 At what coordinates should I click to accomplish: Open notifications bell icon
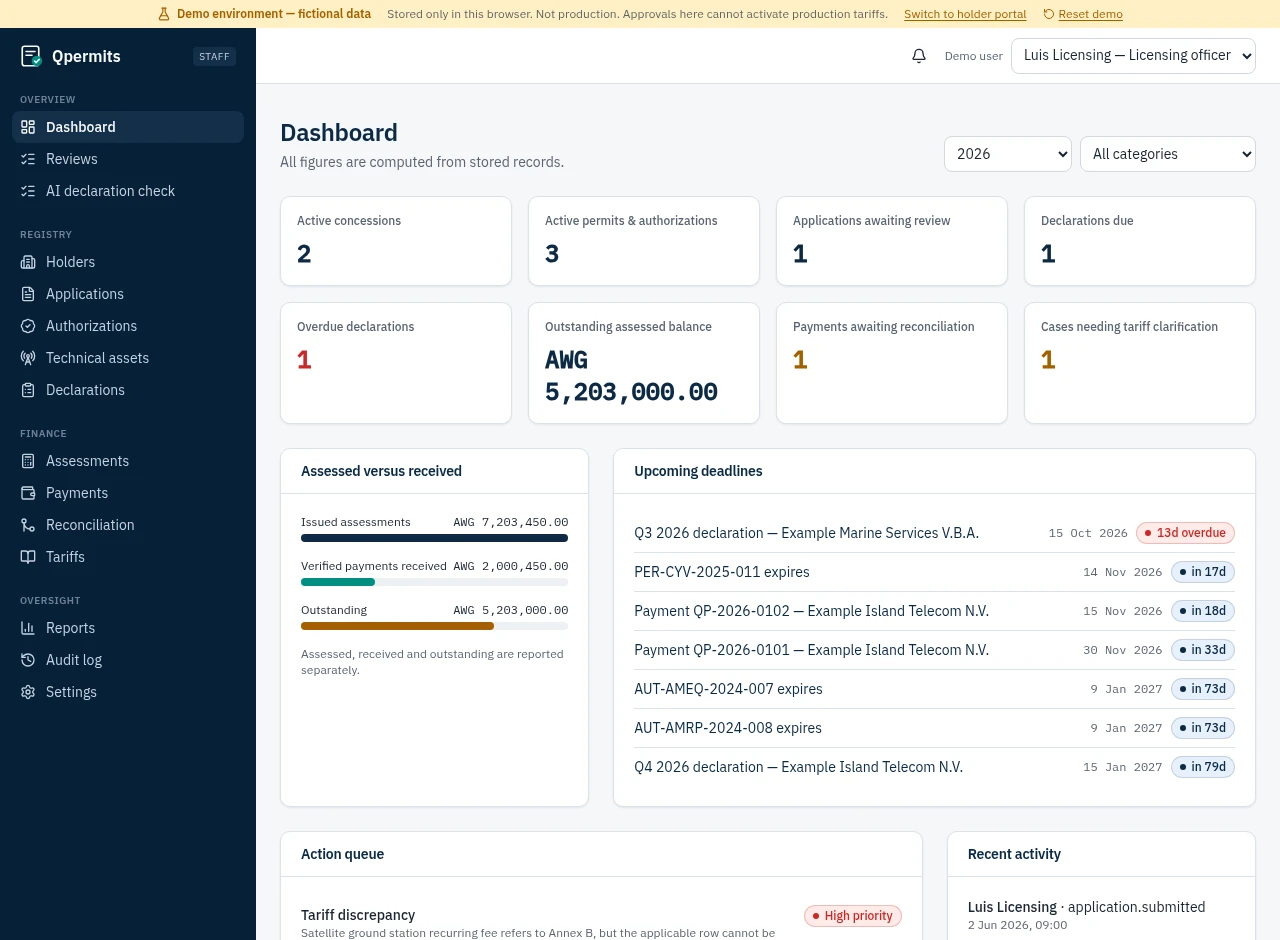point(919,56)
